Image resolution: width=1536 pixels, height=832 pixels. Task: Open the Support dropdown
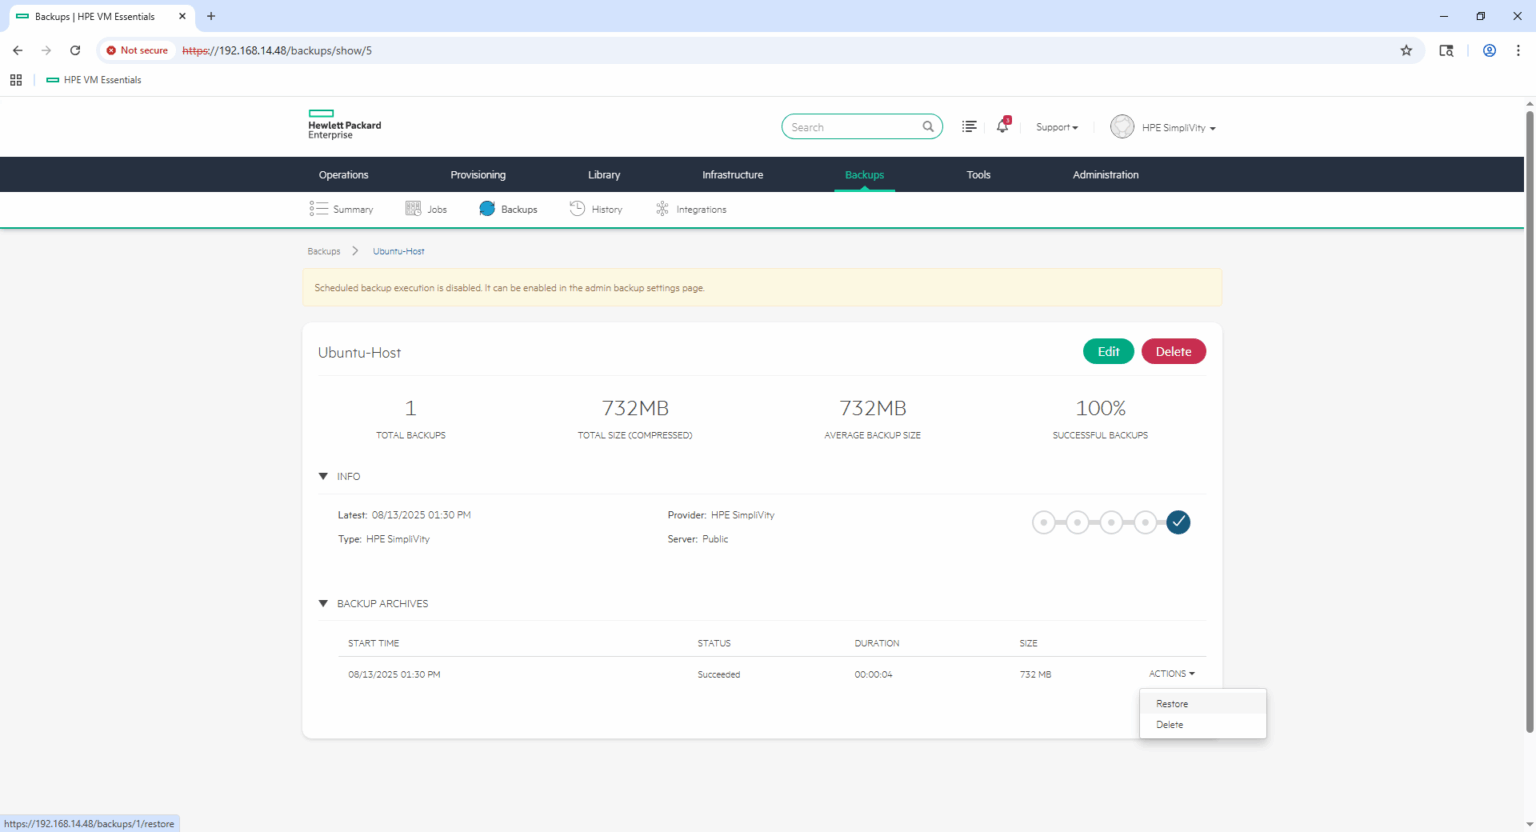point(1057,128)
